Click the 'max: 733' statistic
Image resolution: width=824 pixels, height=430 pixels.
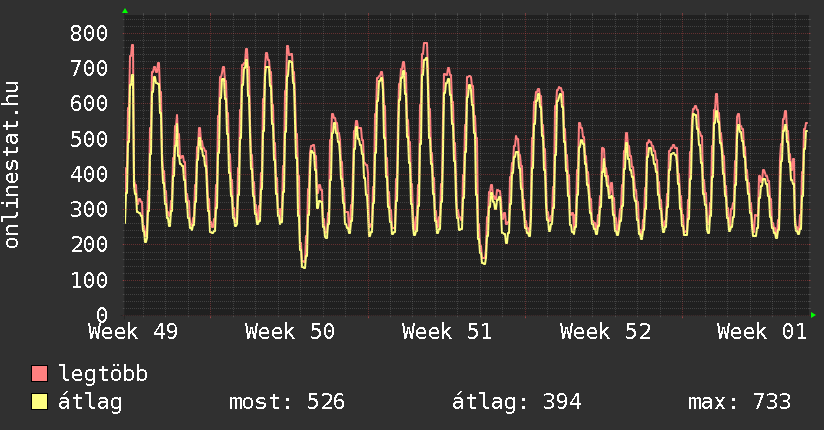739,403
